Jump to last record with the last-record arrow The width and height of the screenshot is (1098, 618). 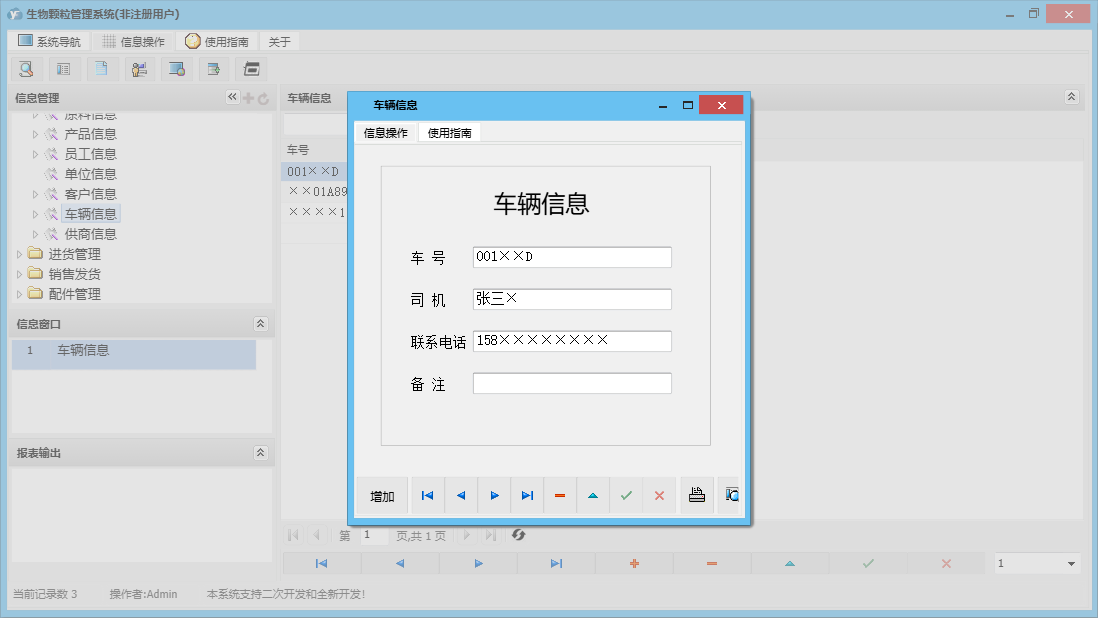click(527, 494)
